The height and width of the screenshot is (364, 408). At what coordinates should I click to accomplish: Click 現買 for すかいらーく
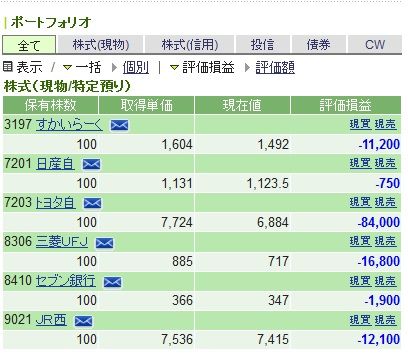(360, 124)
